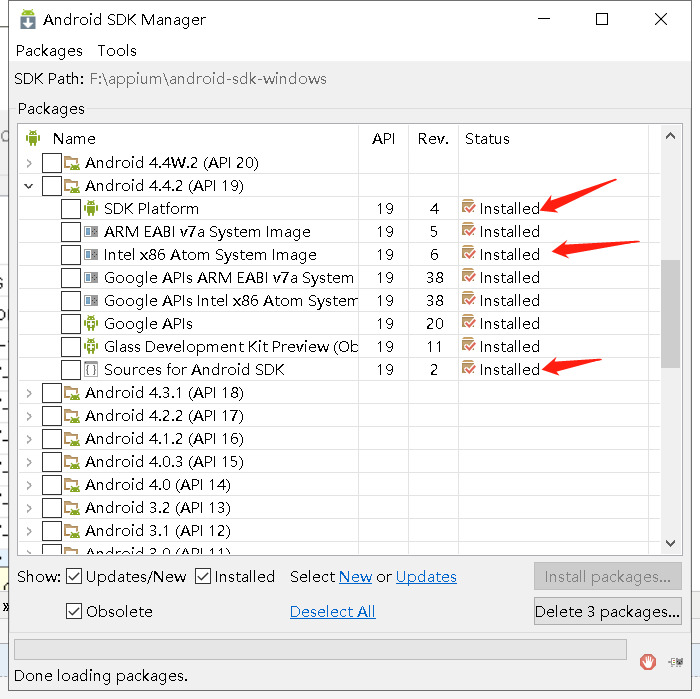Expand the Android 3.1 (API 12) node
The height and width of the screenshot is (699, 700).
pos(29,531)
